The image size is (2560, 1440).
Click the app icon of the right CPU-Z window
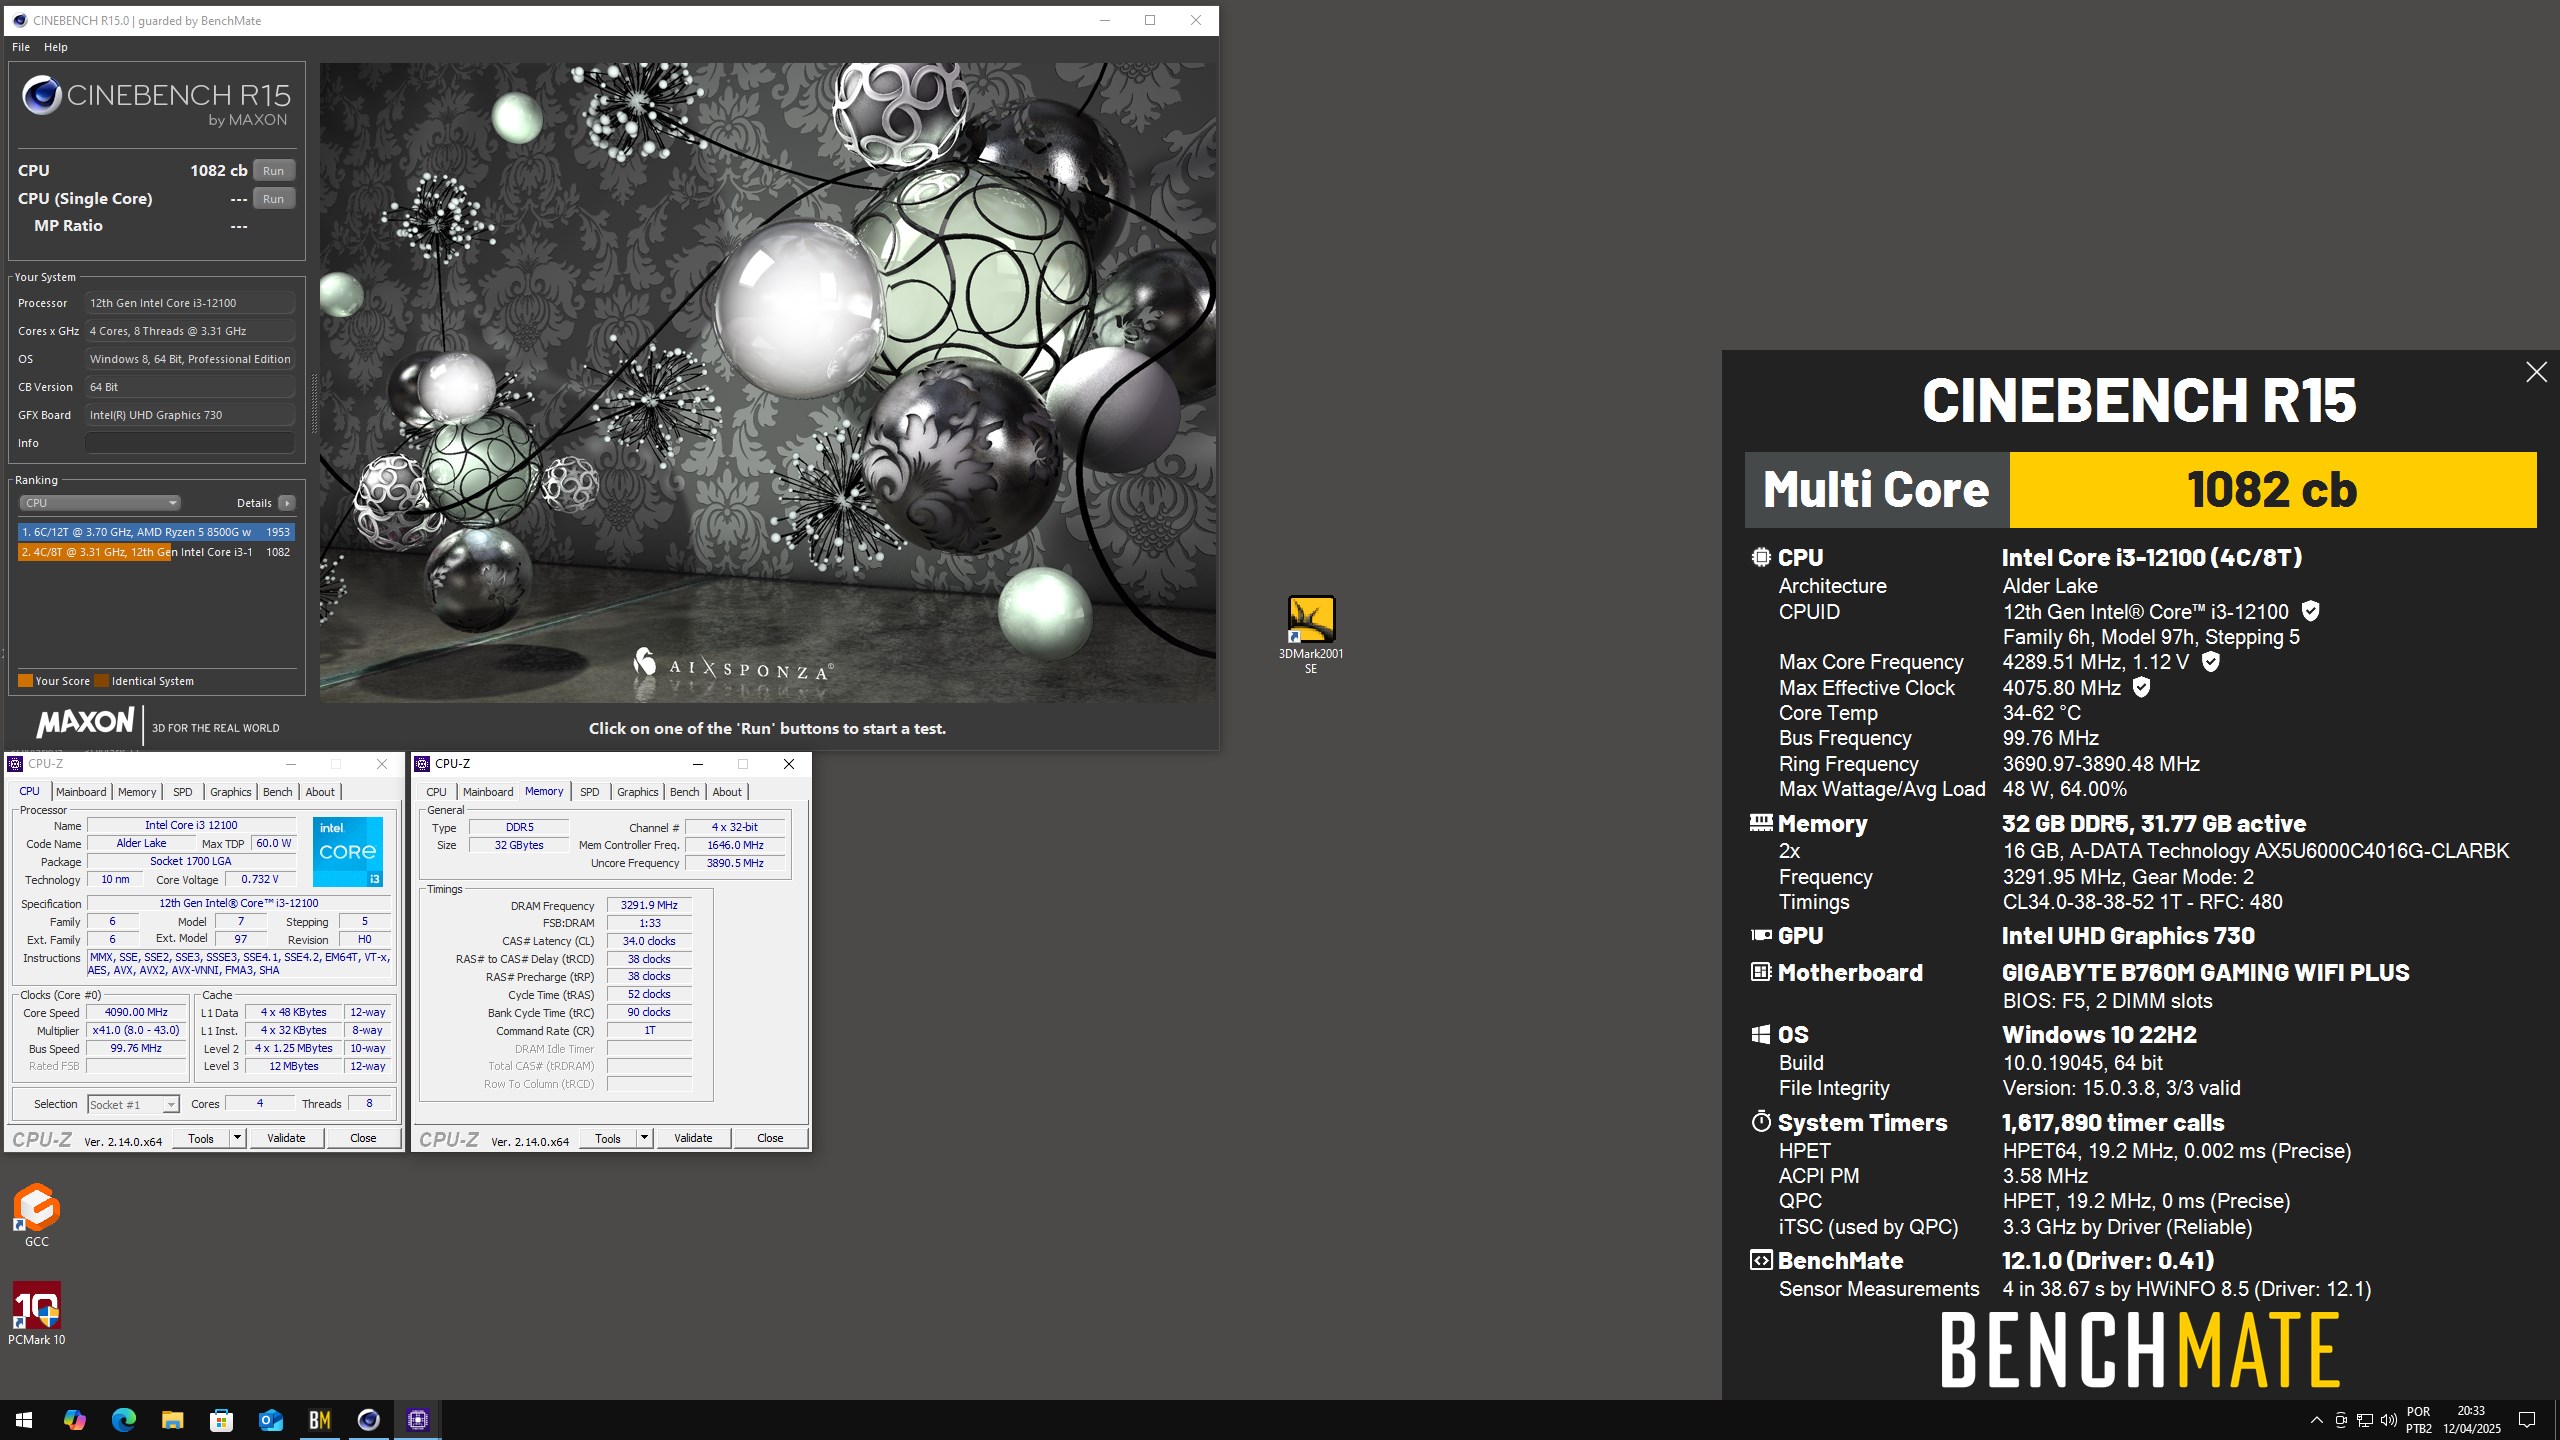(x=422, y=764)
